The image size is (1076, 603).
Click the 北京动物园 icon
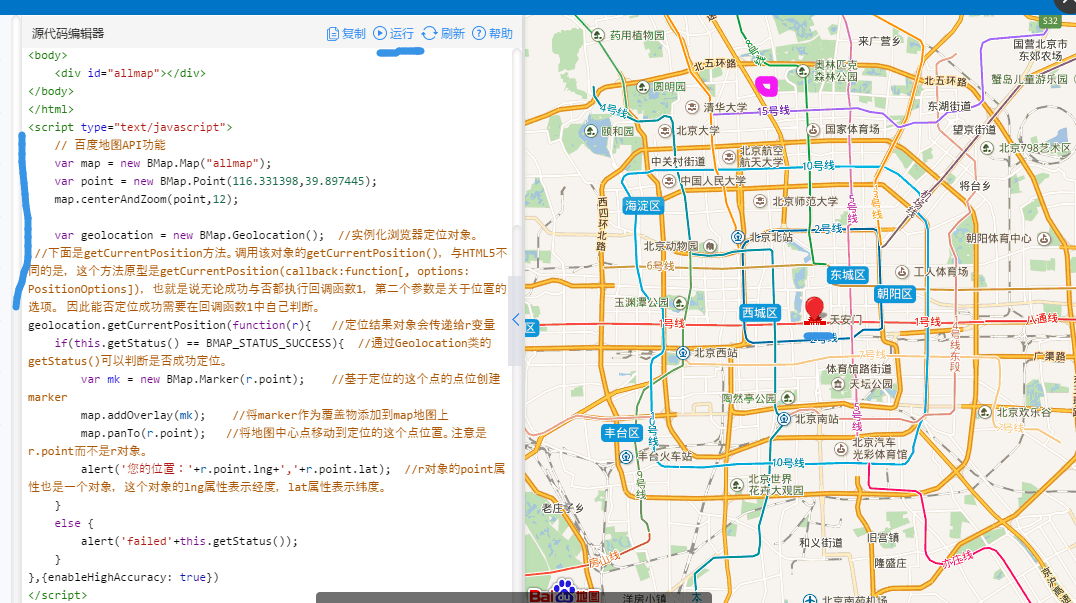[710, 246]
